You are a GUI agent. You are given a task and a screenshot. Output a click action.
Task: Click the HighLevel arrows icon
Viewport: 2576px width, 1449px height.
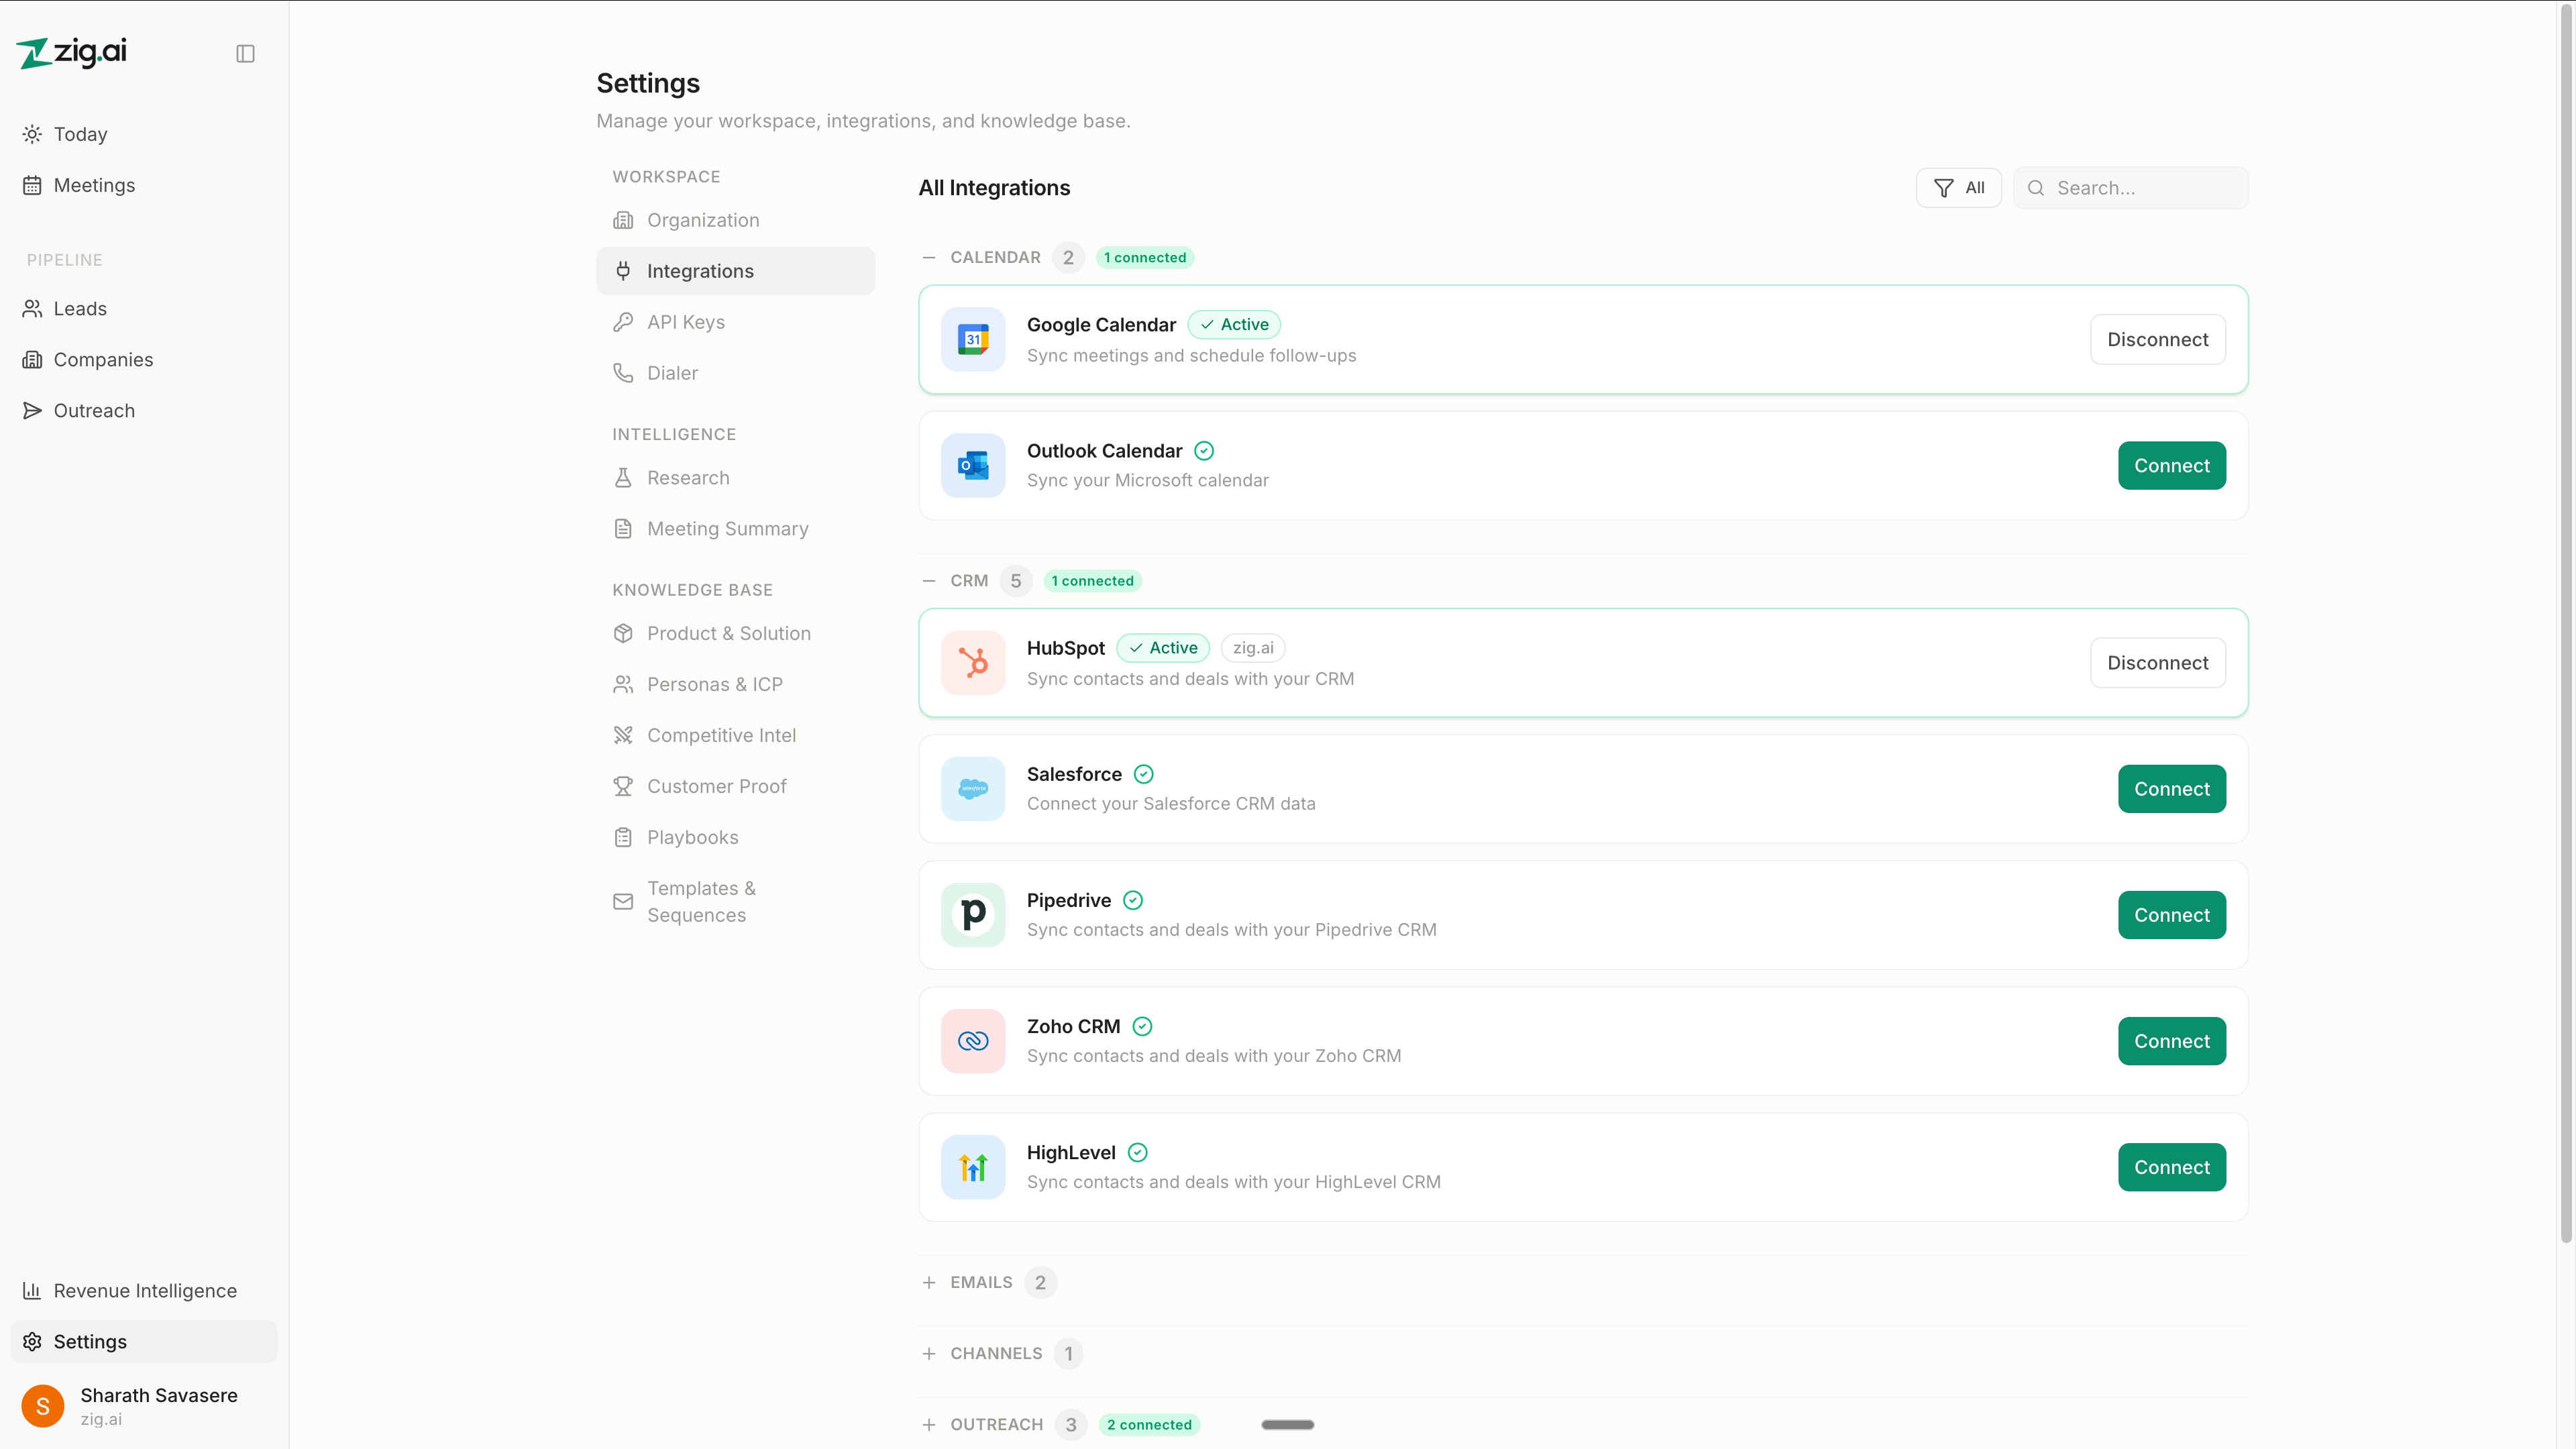click(973, 1166)
